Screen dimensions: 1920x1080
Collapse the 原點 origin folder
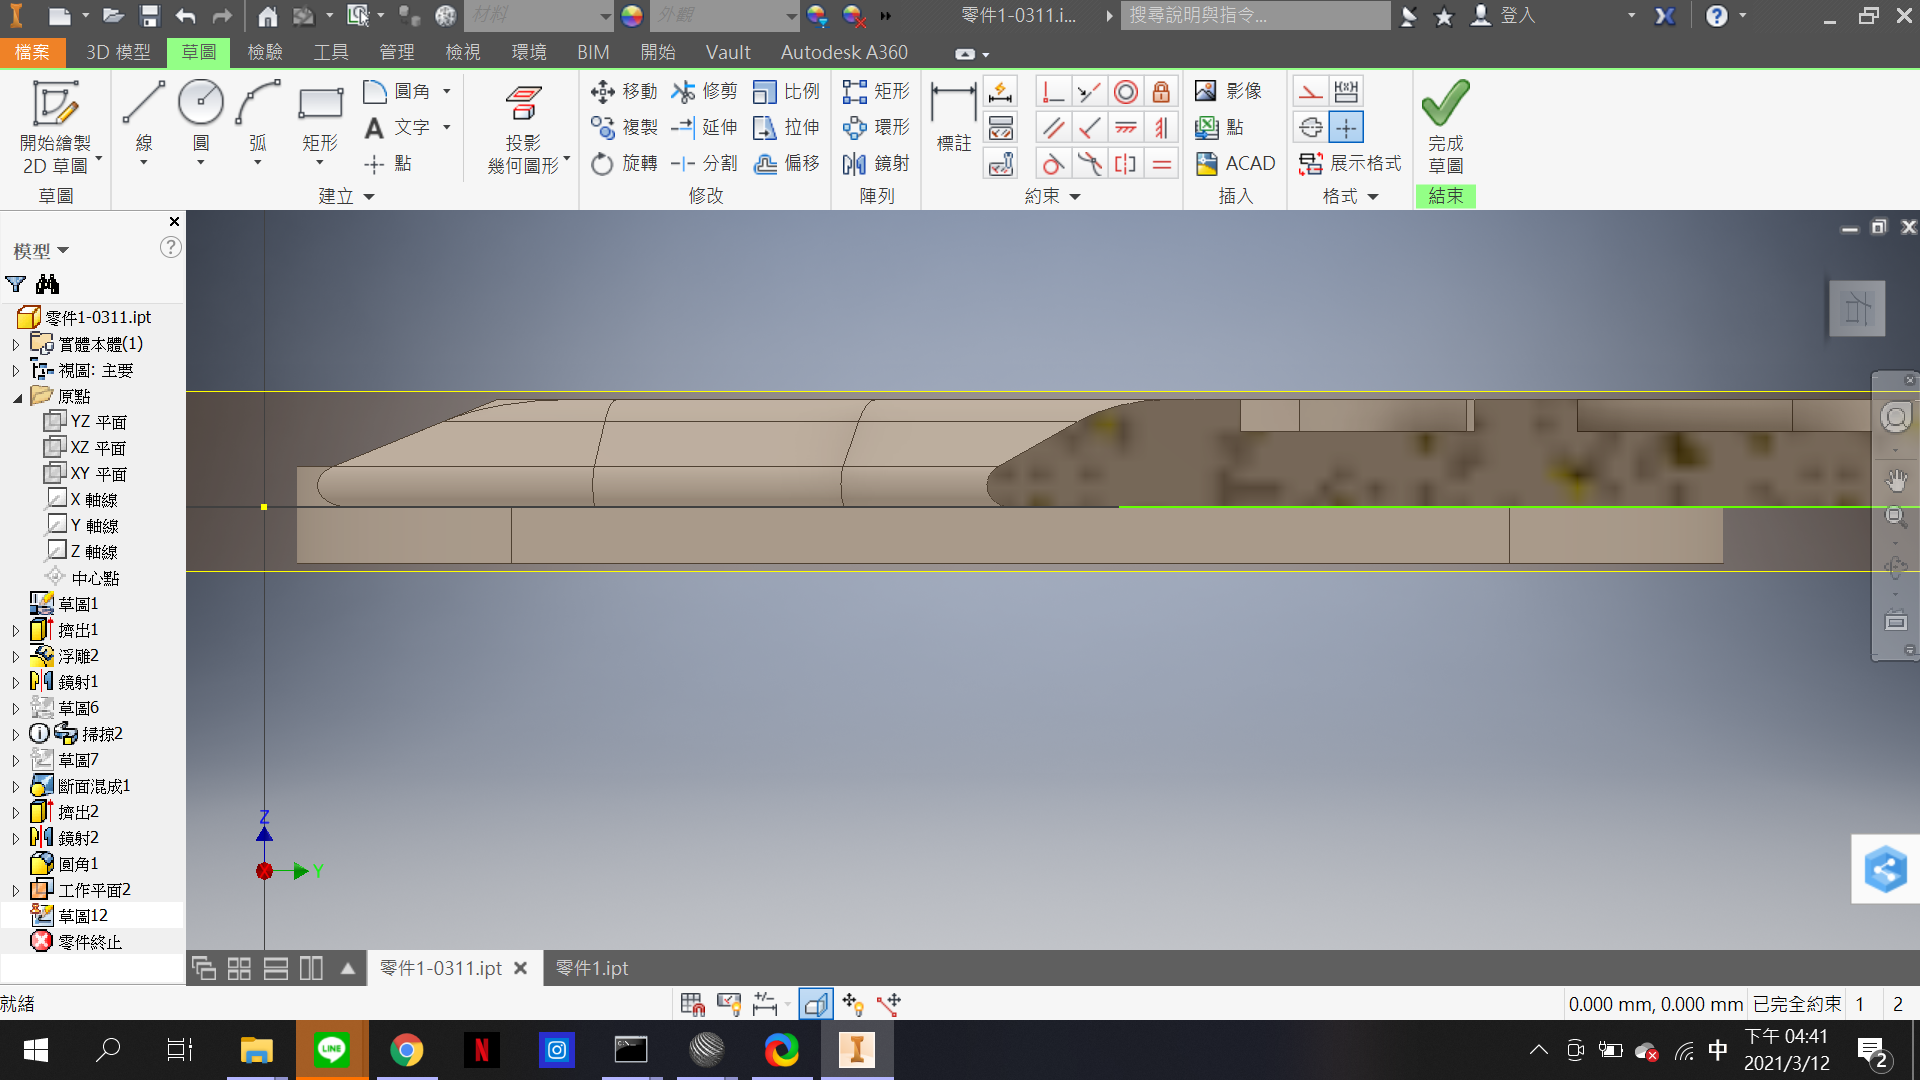[x=17, y=397]
